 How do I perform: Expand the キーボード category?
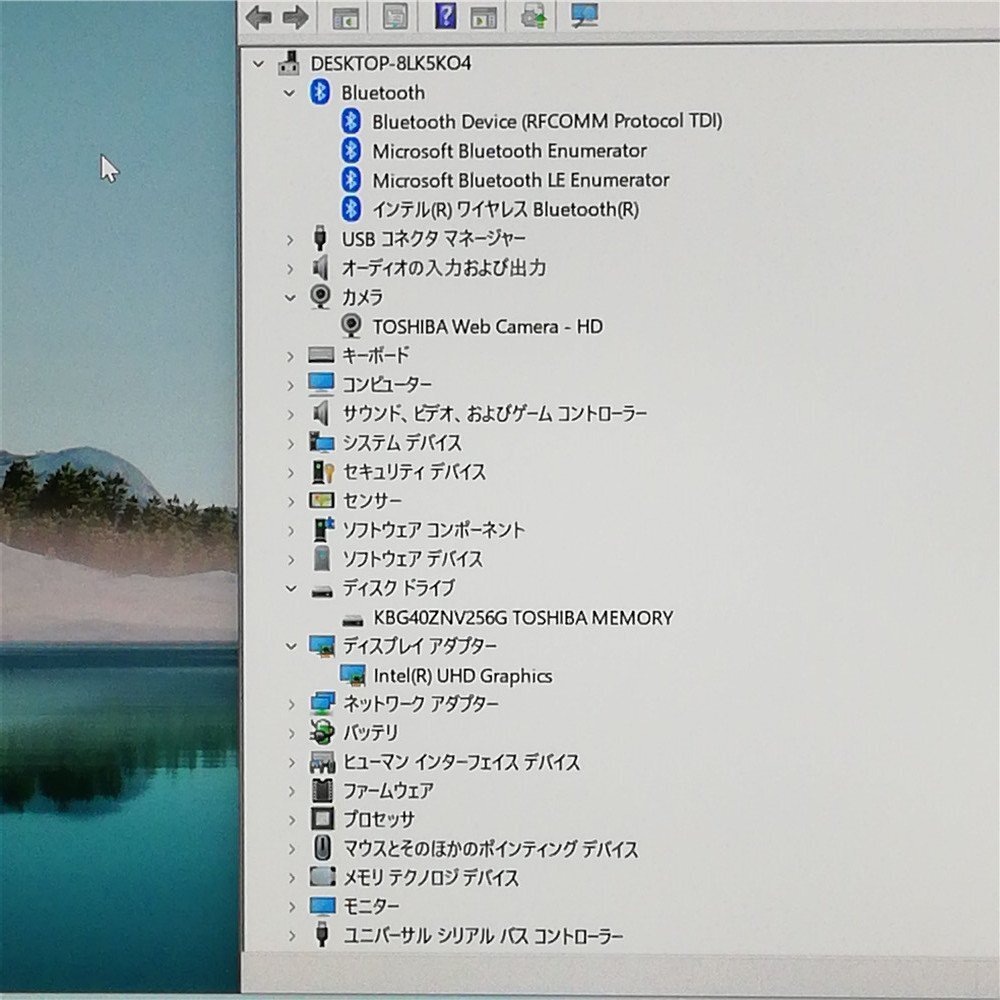[x=291, y=356]
